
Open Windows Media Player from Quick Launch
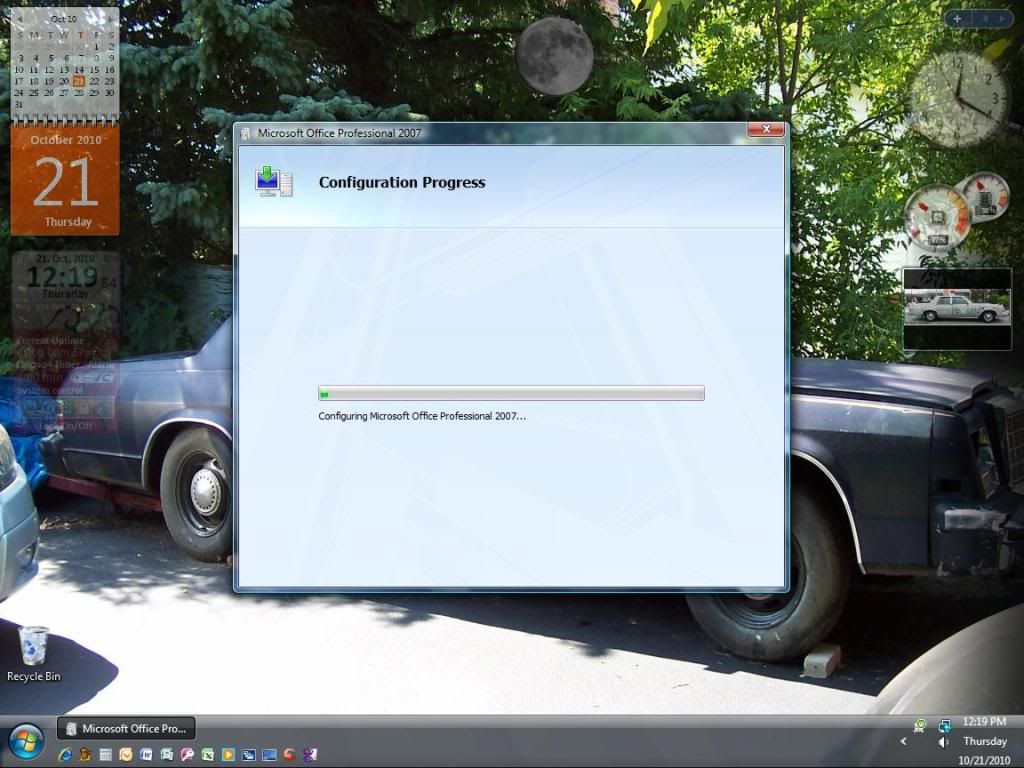pyautogui.click(x=228, y=755)
